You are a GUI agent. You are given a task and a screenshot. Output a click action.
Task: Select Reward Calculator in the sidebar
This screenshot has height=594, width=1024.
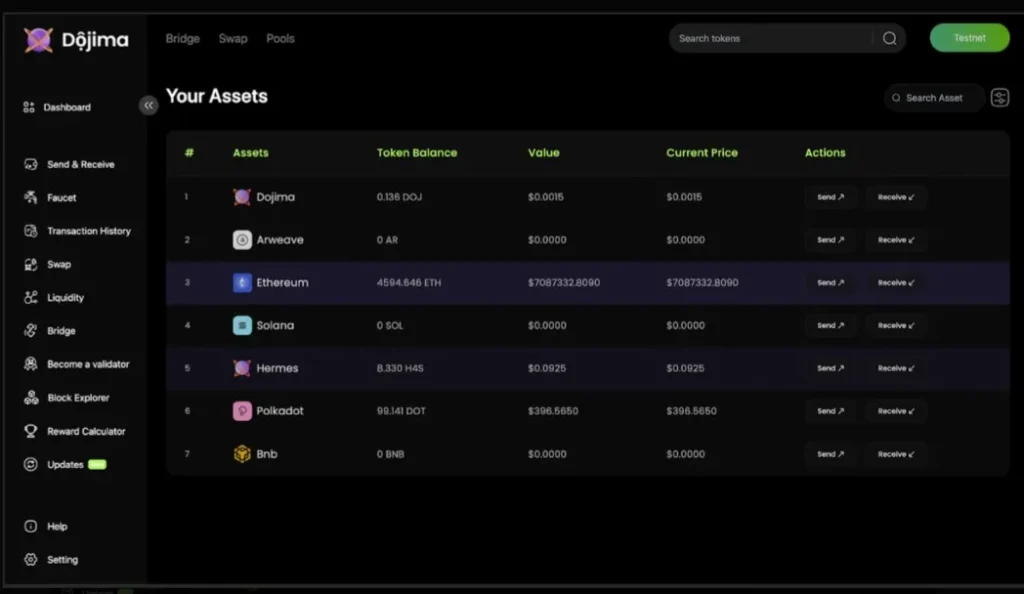tap(86, 431)
